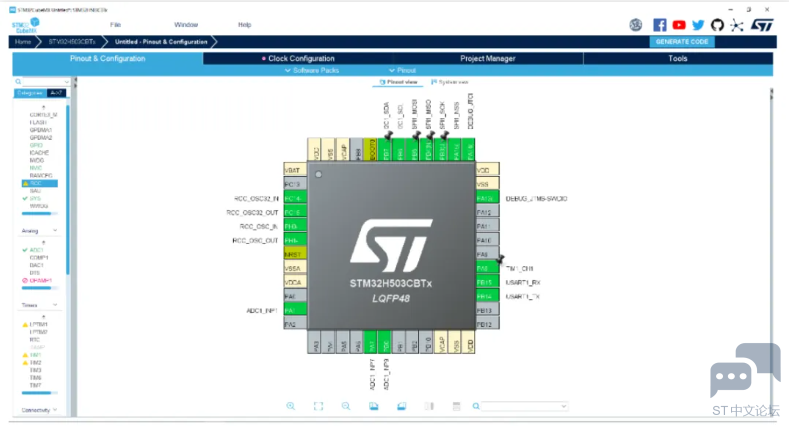This screenshot has width=789, height=426.
Task: Go to Home breadcrumb
Action: click(x=23, y=42)
